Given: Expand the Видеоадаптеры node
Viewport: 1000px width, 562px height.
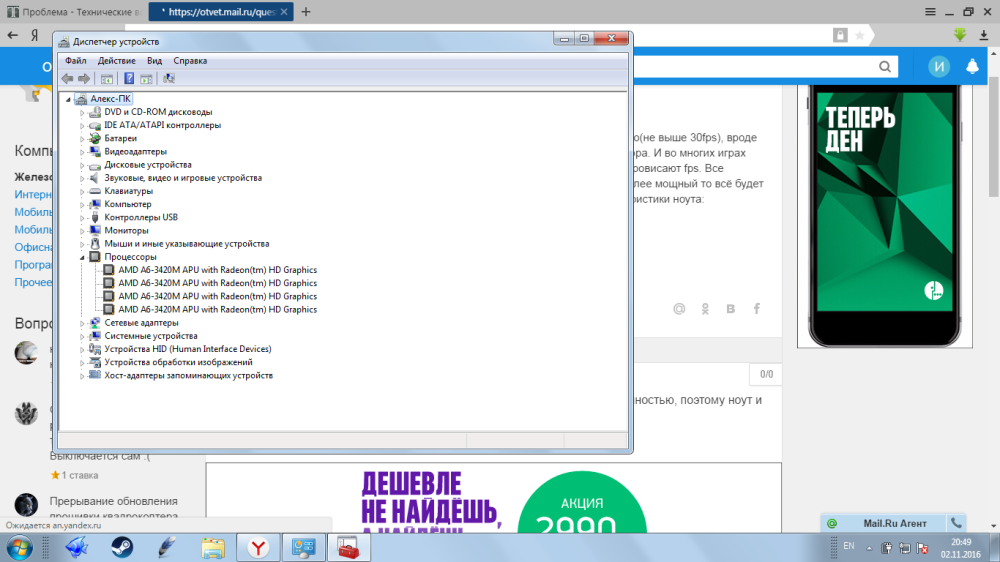Looking at the screenshot, I should (82, 152).
